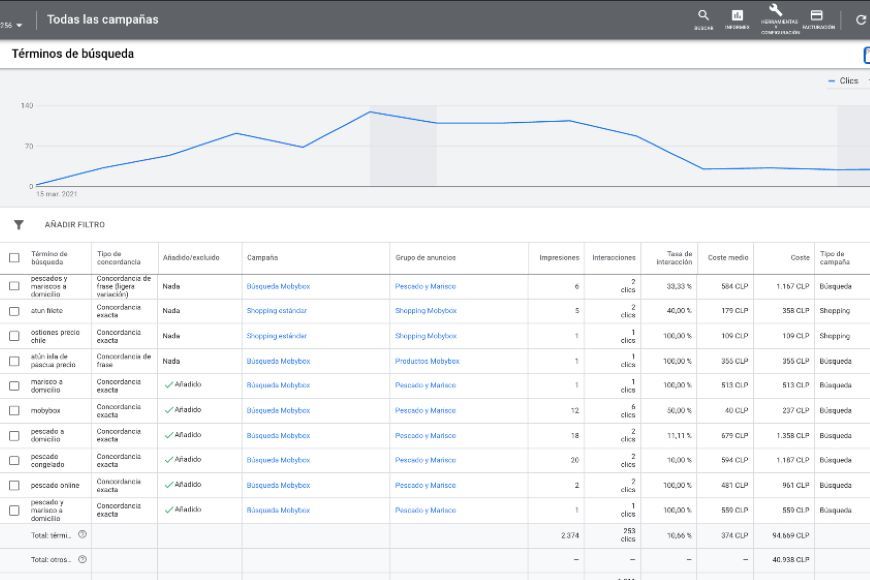Image resolution: width=870 pixels, height=580 pixels.
Task: Check the row atun filete
Action: coord(14,311)
